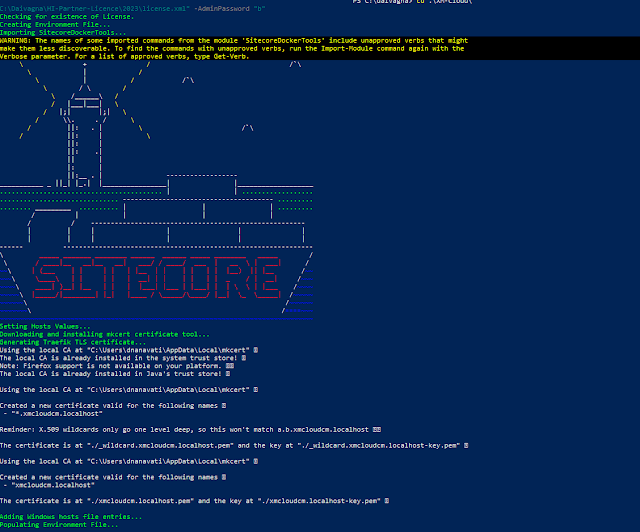Click the warning line starting 'WARNING: The names of some imported'
Viewport: 640px width, 532px height.
234,40
